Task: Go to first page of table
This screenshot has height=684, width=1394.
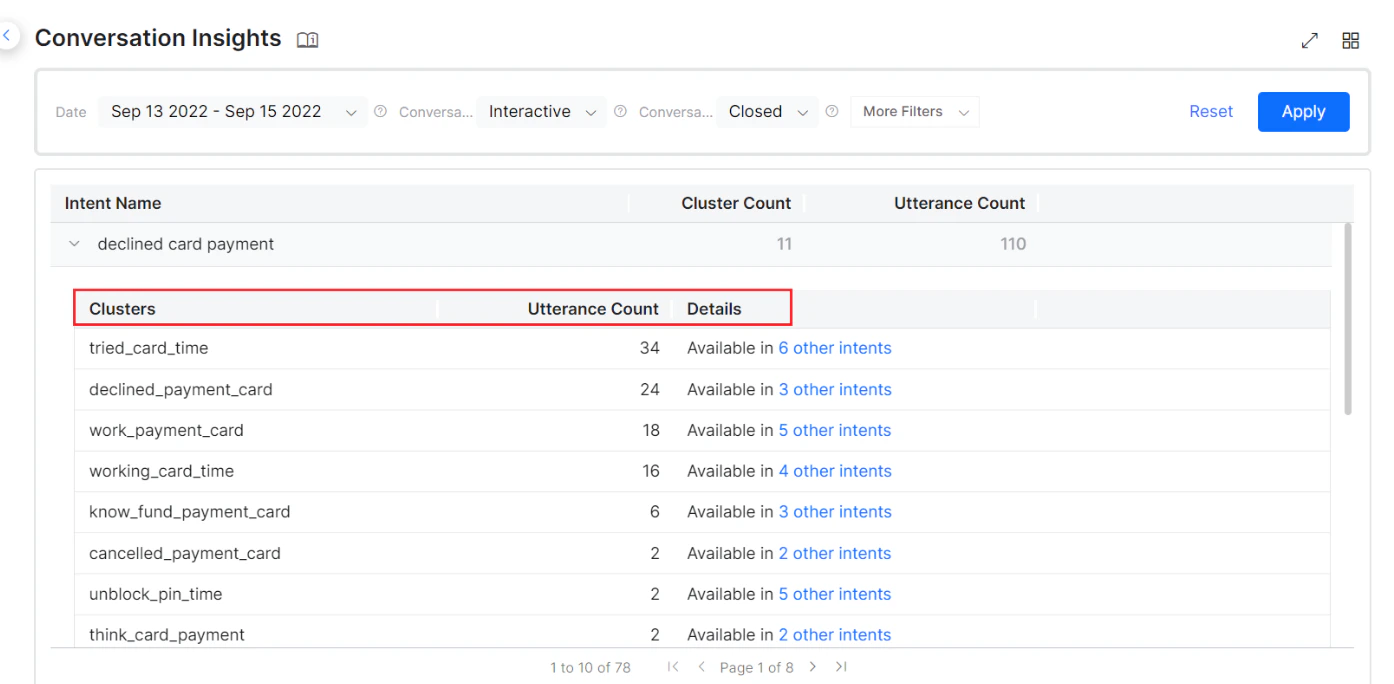Action: pos(673,667)
